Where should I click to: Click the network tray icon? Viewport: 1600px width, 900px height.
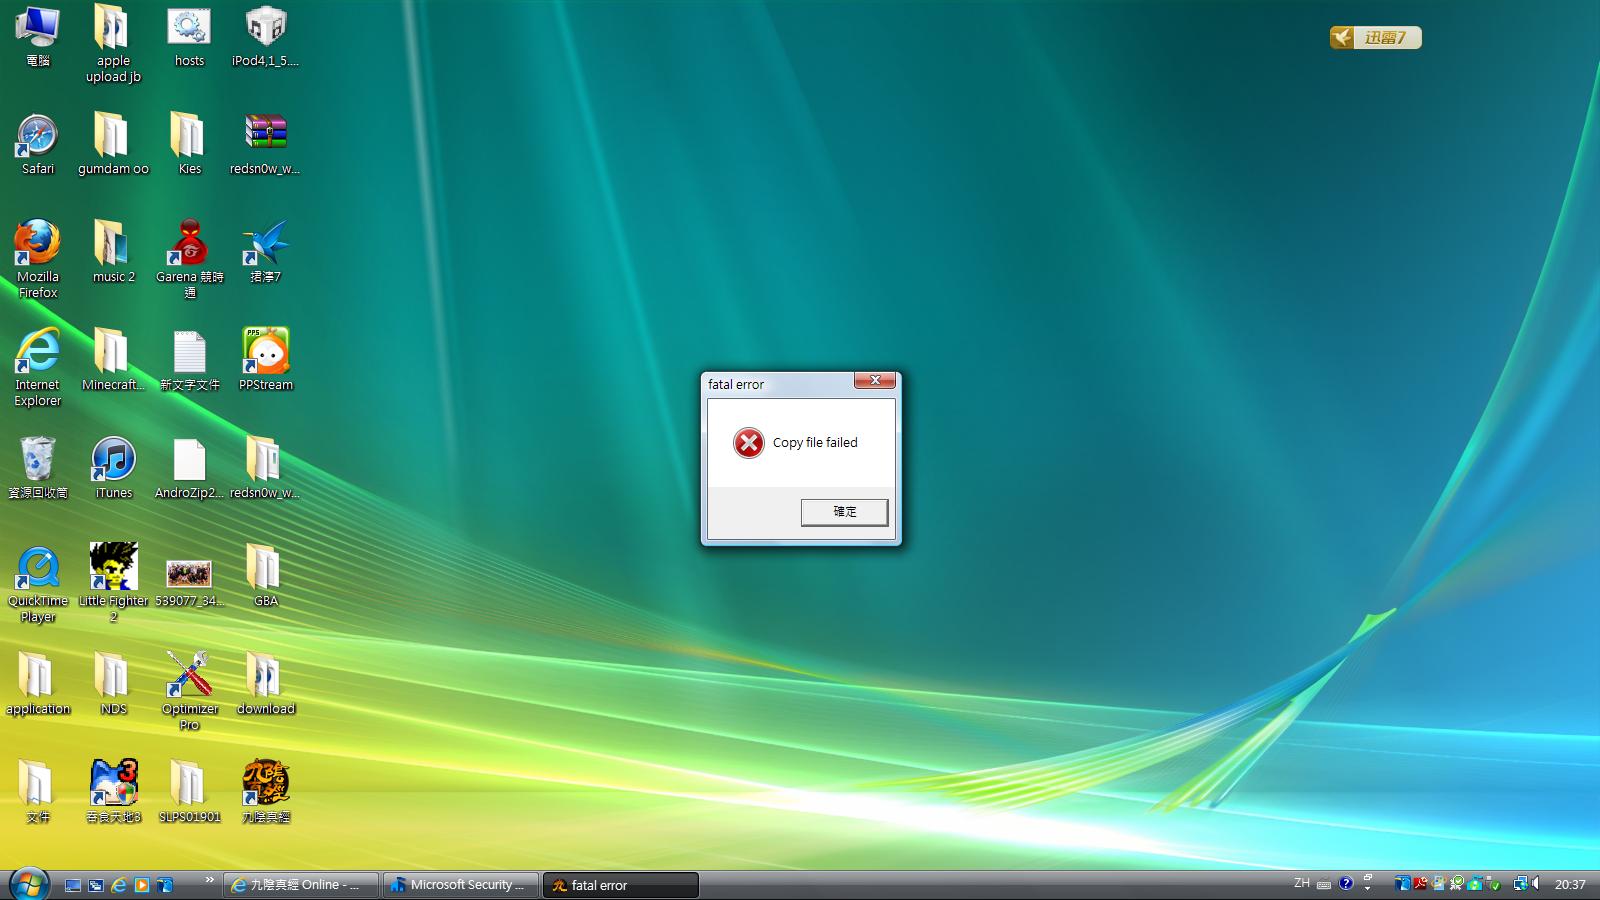tap(1521, 884)
